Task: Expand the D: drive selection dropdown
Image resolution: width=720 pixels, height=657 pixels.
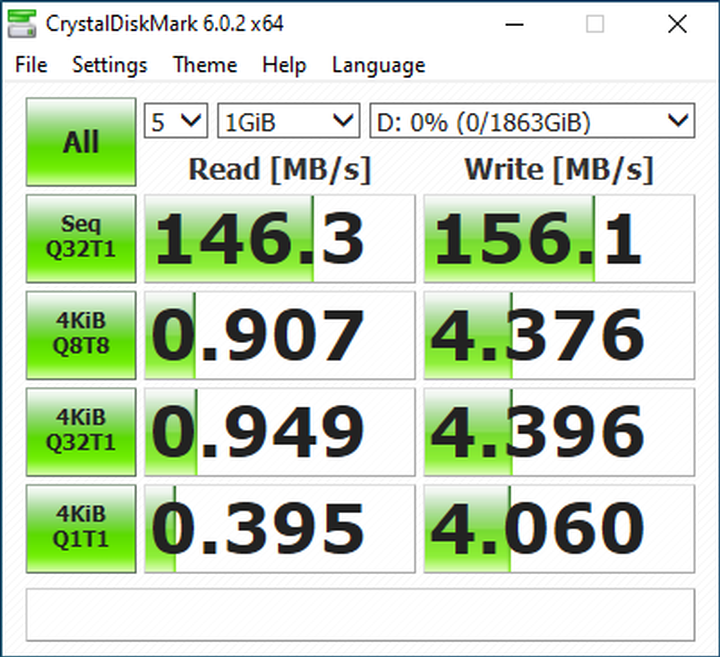Action: pos(531,122)
